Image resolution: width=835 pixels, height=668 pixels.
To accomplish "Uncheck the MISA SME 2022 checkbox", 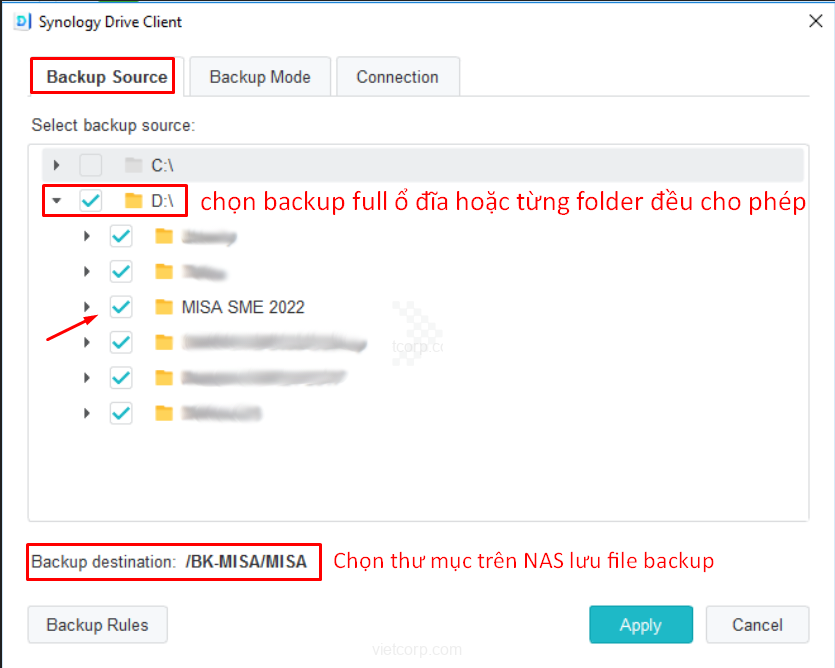I will point(121,307).
